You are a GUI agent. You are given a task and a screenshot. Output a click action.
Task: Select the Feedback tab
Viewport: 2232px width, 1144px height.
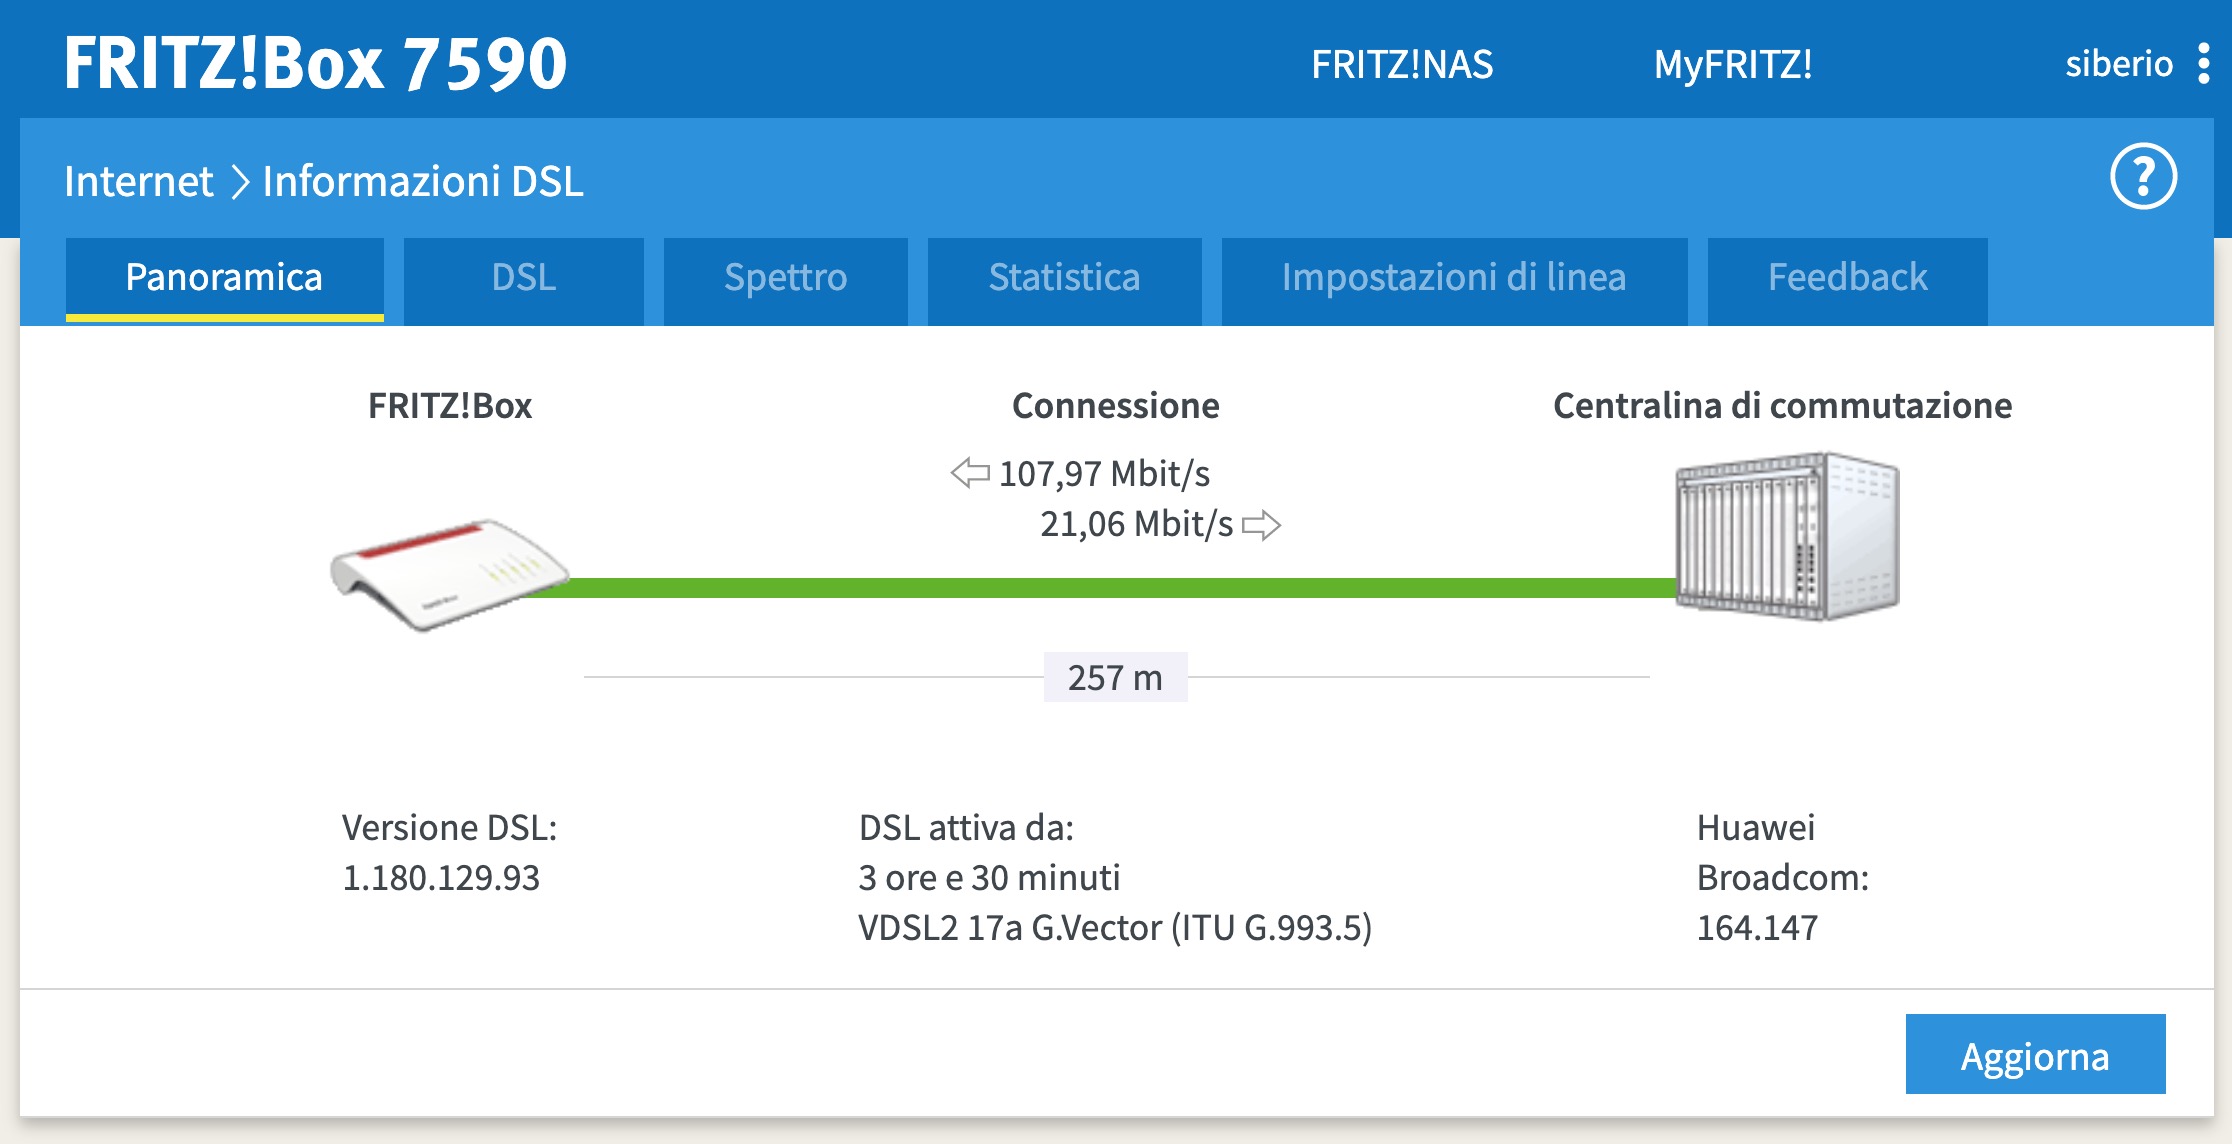click(1847, 278)
